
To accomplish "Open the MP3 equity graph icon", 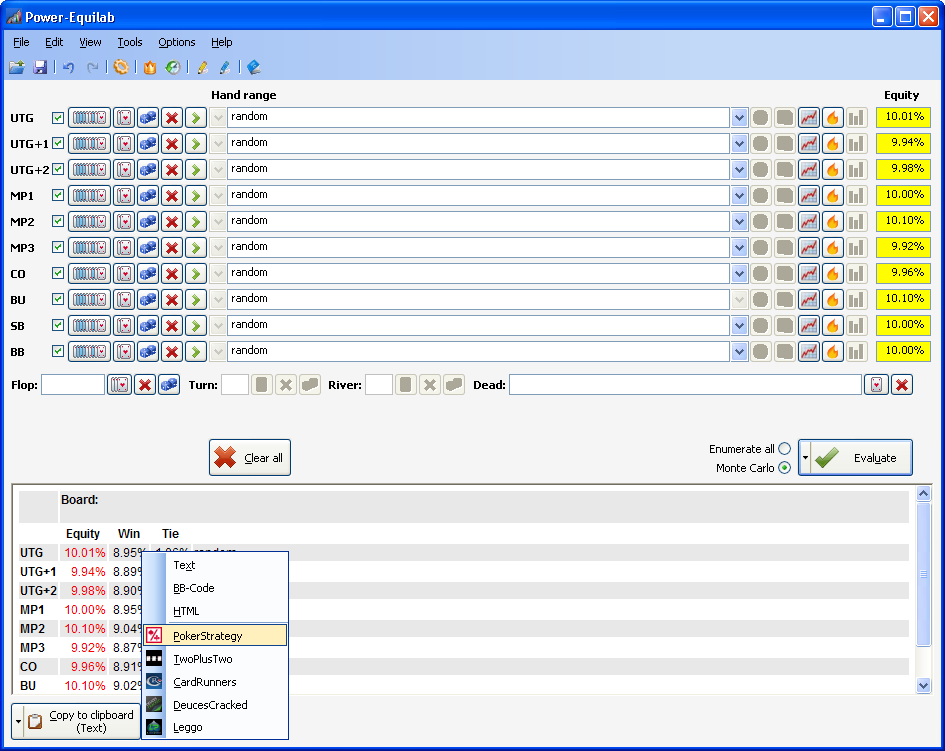I will [809, 247].
